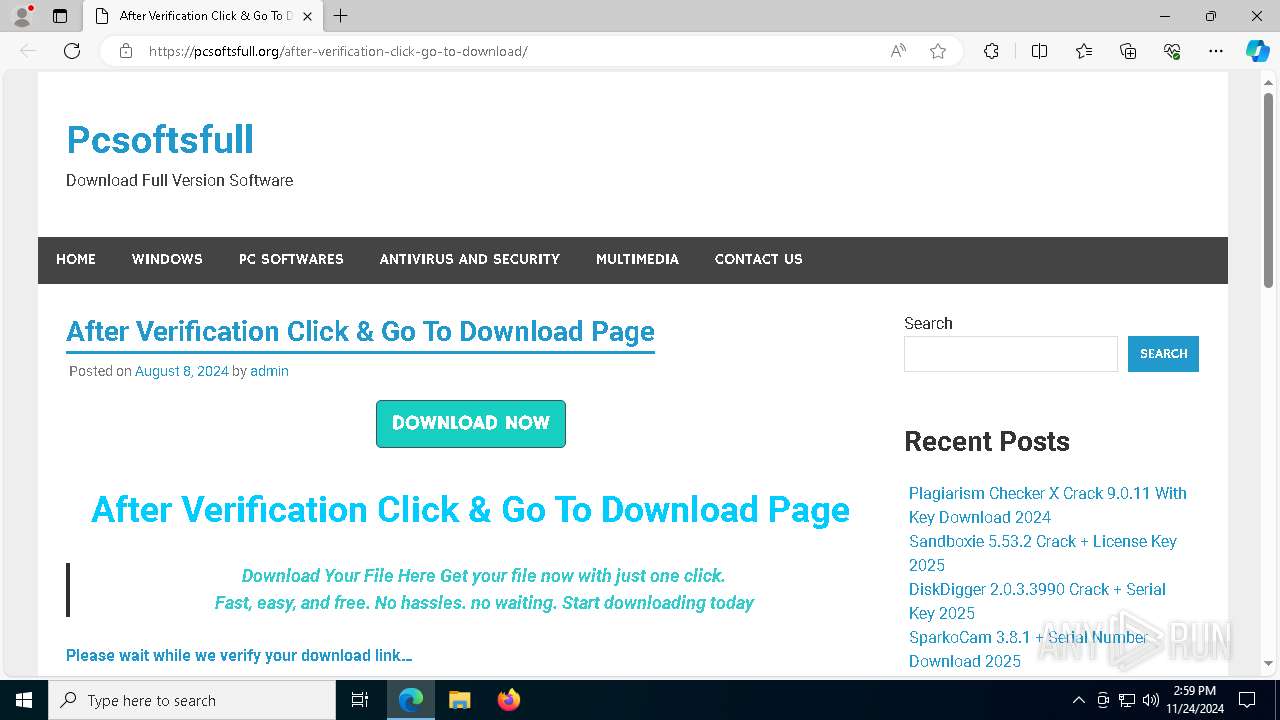Click the network tray icon
The width and height of the screenshot is (1280, 720).
(x=1127, y=700)
